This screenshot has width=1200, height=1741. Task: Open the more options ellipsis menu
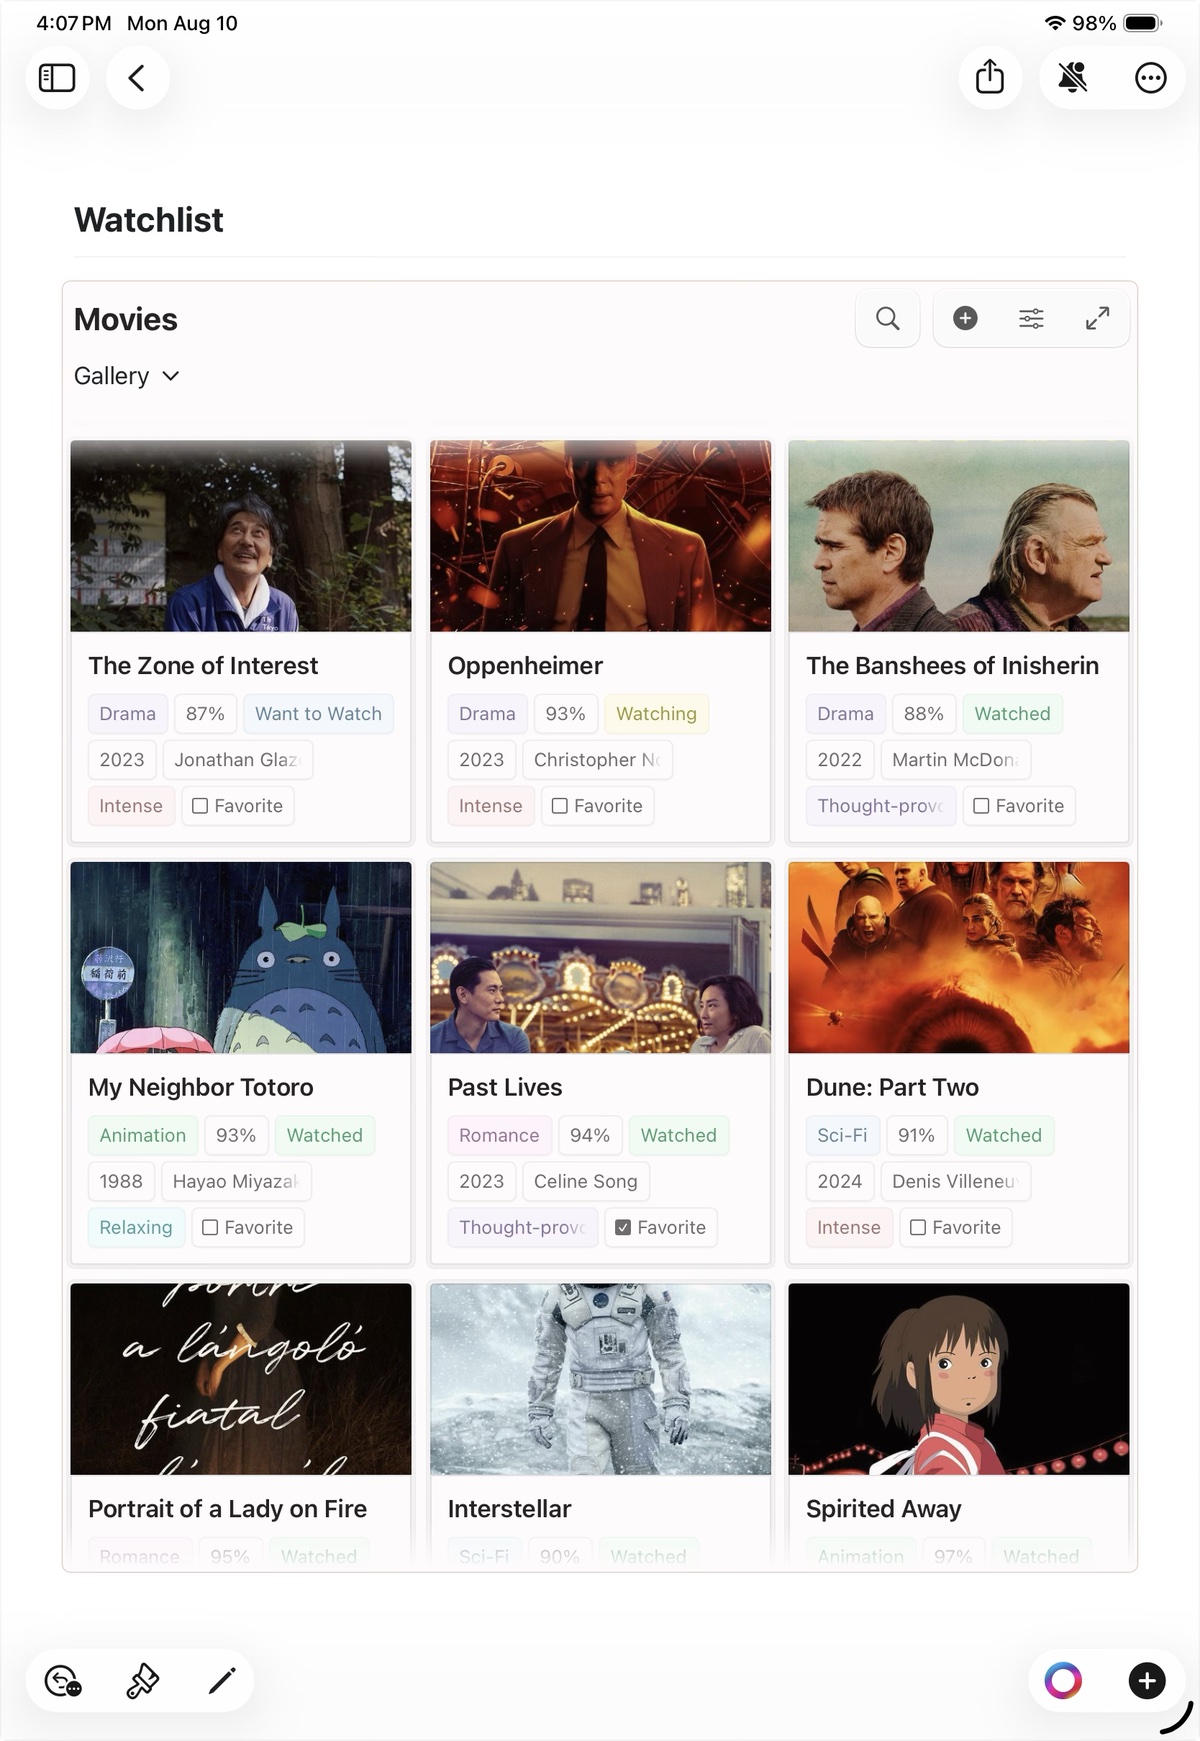point(1151,78)
